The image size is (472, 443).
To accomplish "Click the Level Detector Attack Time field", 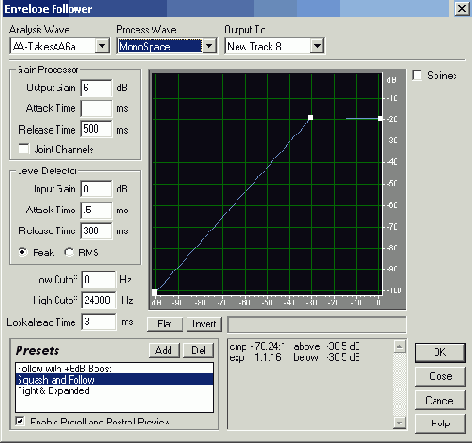I will pyautogui.click(x=96, y=210).
